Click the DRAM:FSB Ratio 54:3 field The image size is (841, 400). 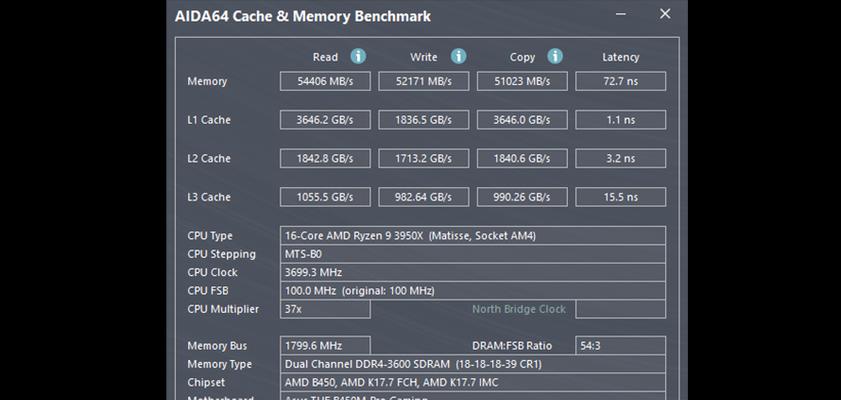[x=621, y=346]
